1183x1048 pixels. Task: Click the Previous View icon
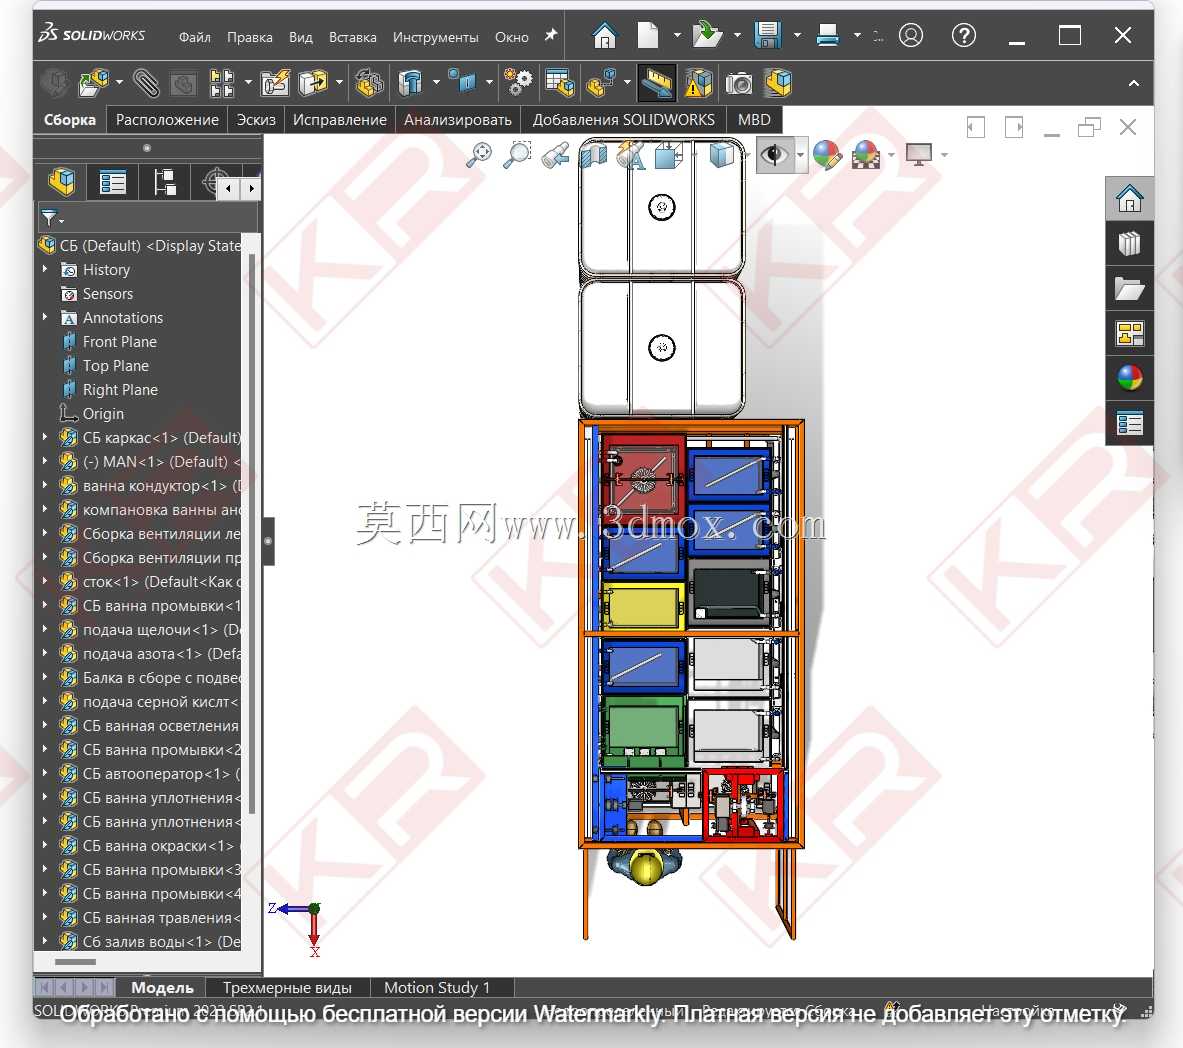point(555,155)
